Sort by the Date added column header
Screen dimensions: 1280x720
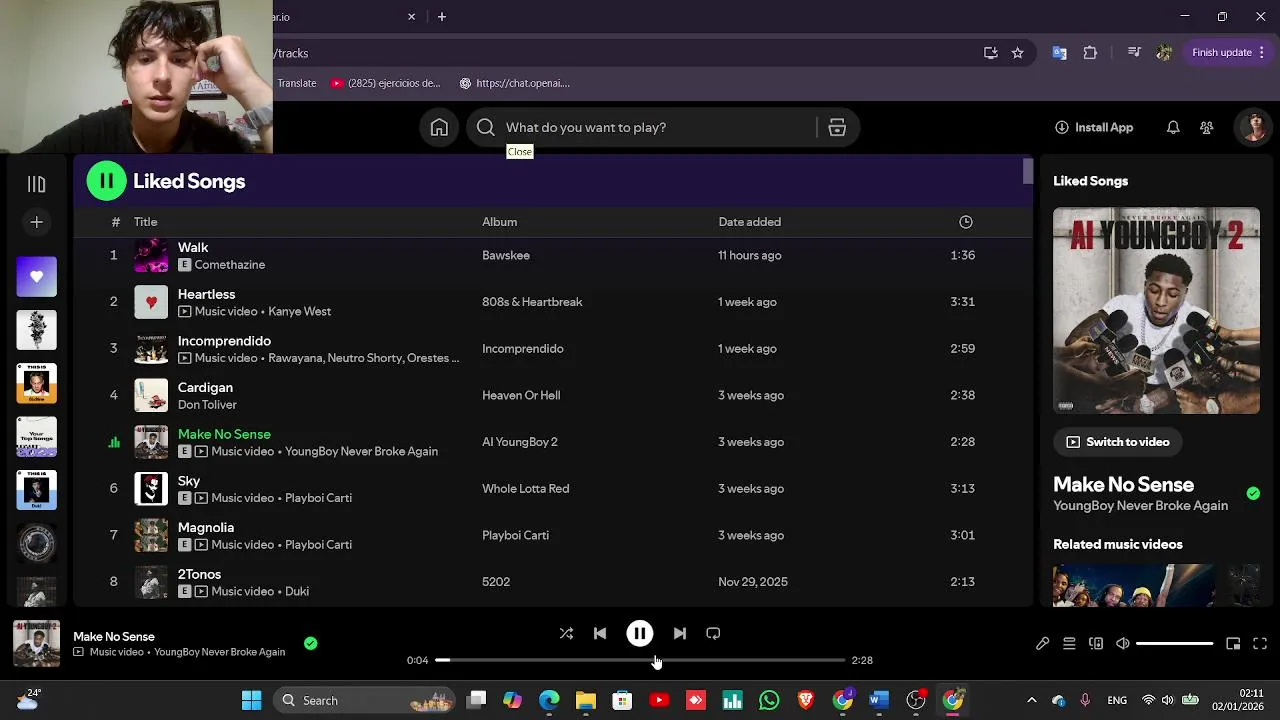click(x=749, y=222)
